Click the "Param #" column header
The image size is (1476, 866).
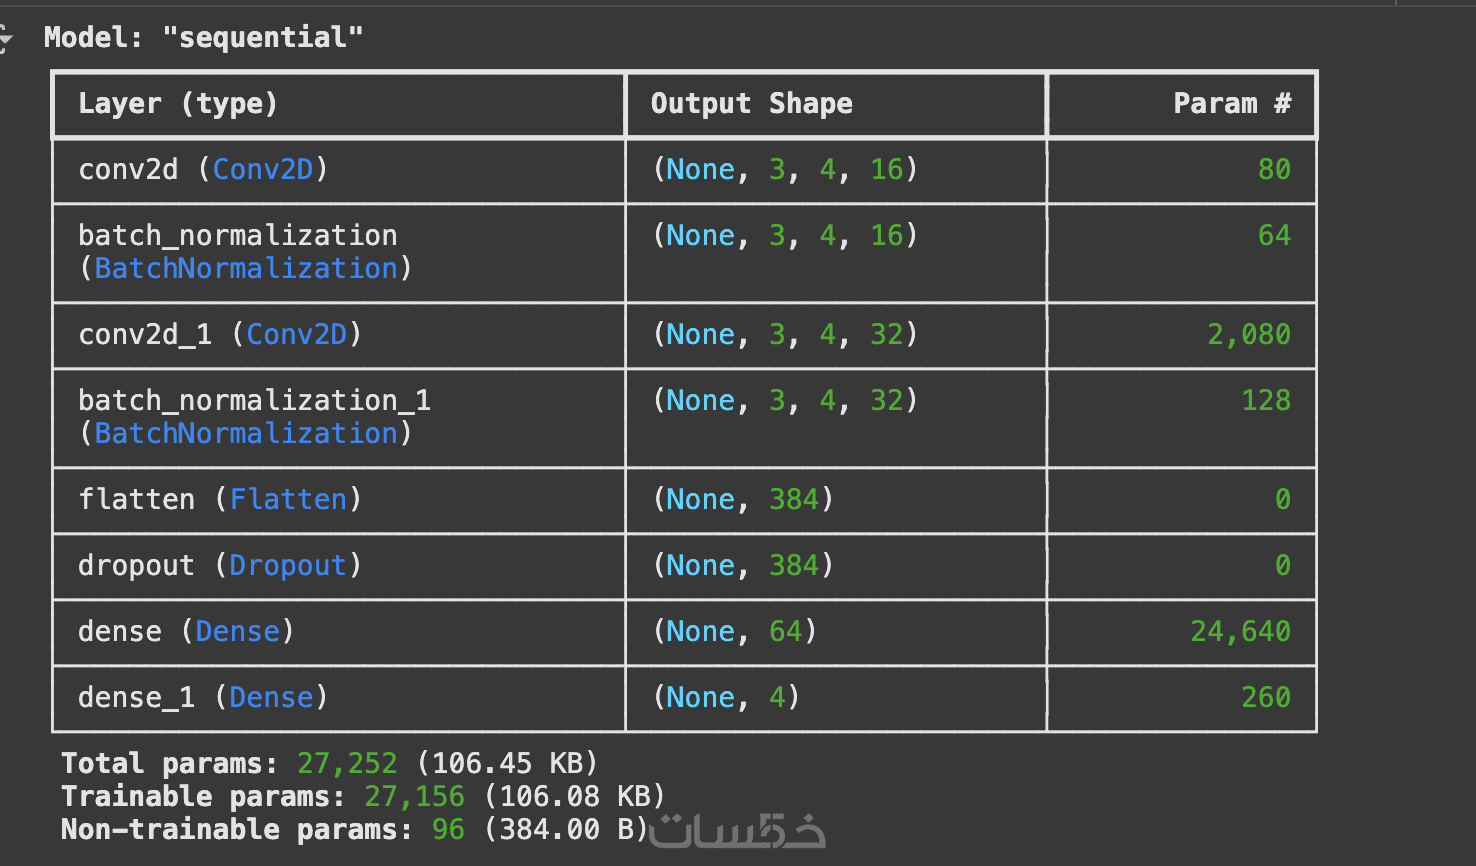click(1231, 104)
